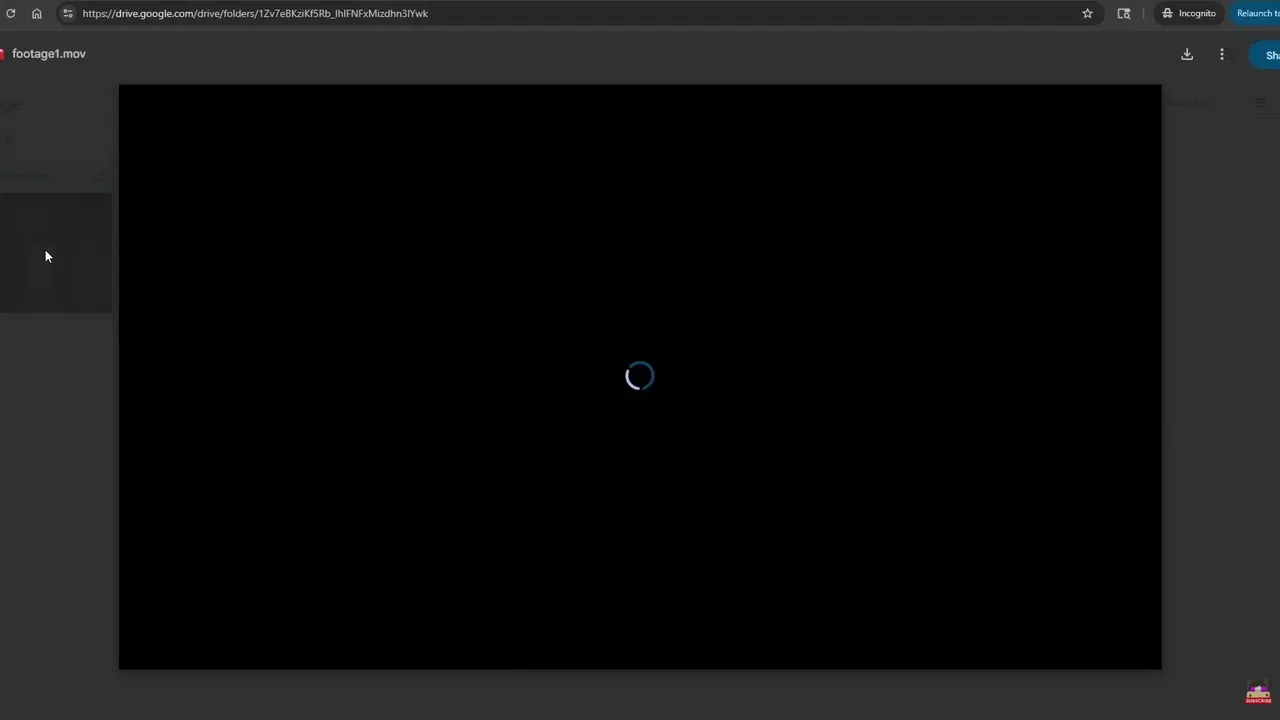Open the media/cast control icon in toolbar

coord(1124,13)
